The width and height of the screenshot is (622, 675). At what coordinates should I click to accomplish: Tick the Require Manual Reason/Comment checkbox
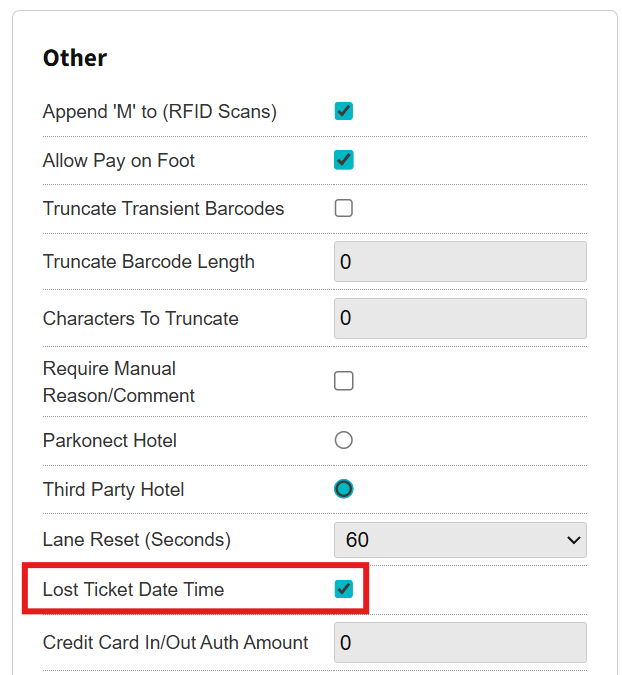pyautogui.click(x=344, y=381)
